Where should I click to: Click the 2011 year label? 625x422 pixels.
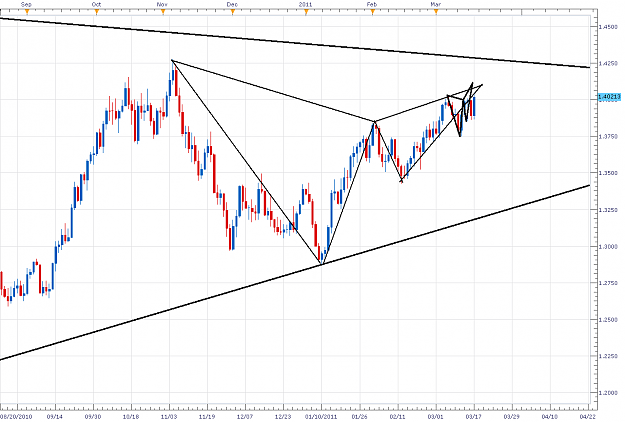tap(305, 4)
